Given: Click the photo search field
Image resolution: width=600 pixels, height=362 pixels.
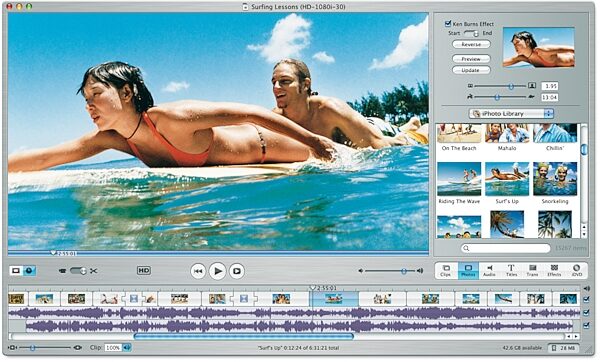Looking at the screenshot, I should pos(505,248).
